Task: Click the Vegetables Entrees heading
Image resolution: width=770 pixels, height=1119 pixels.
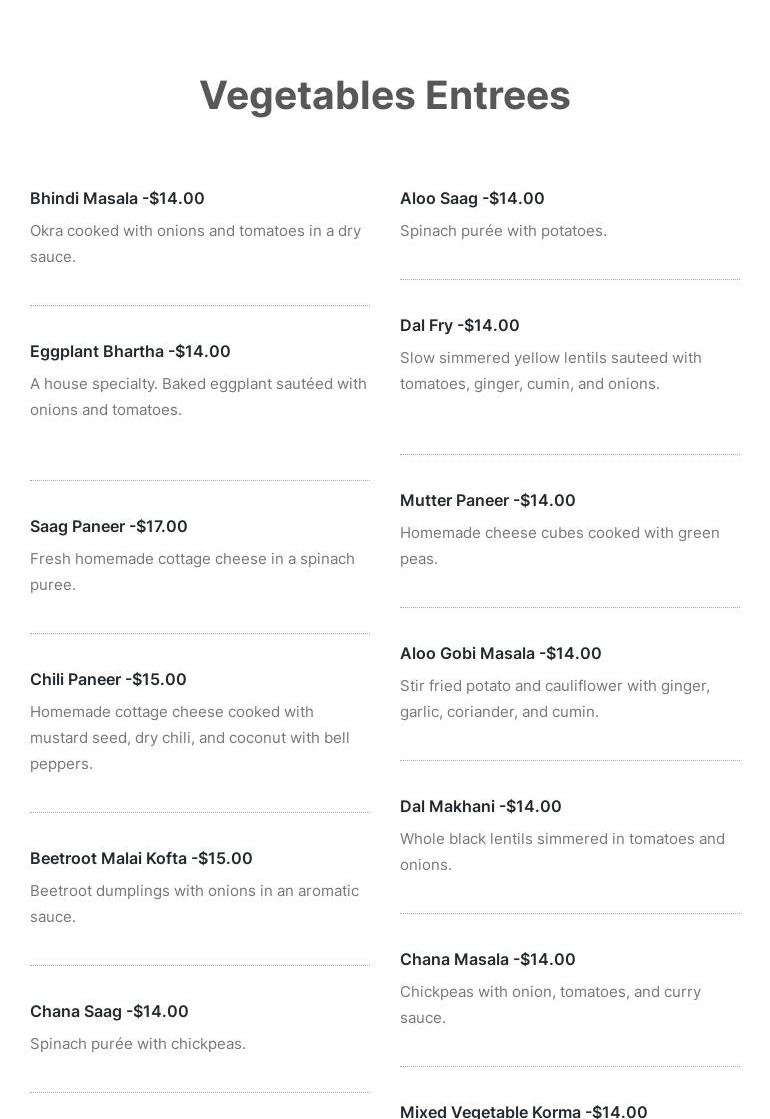Action: [385, 96]
